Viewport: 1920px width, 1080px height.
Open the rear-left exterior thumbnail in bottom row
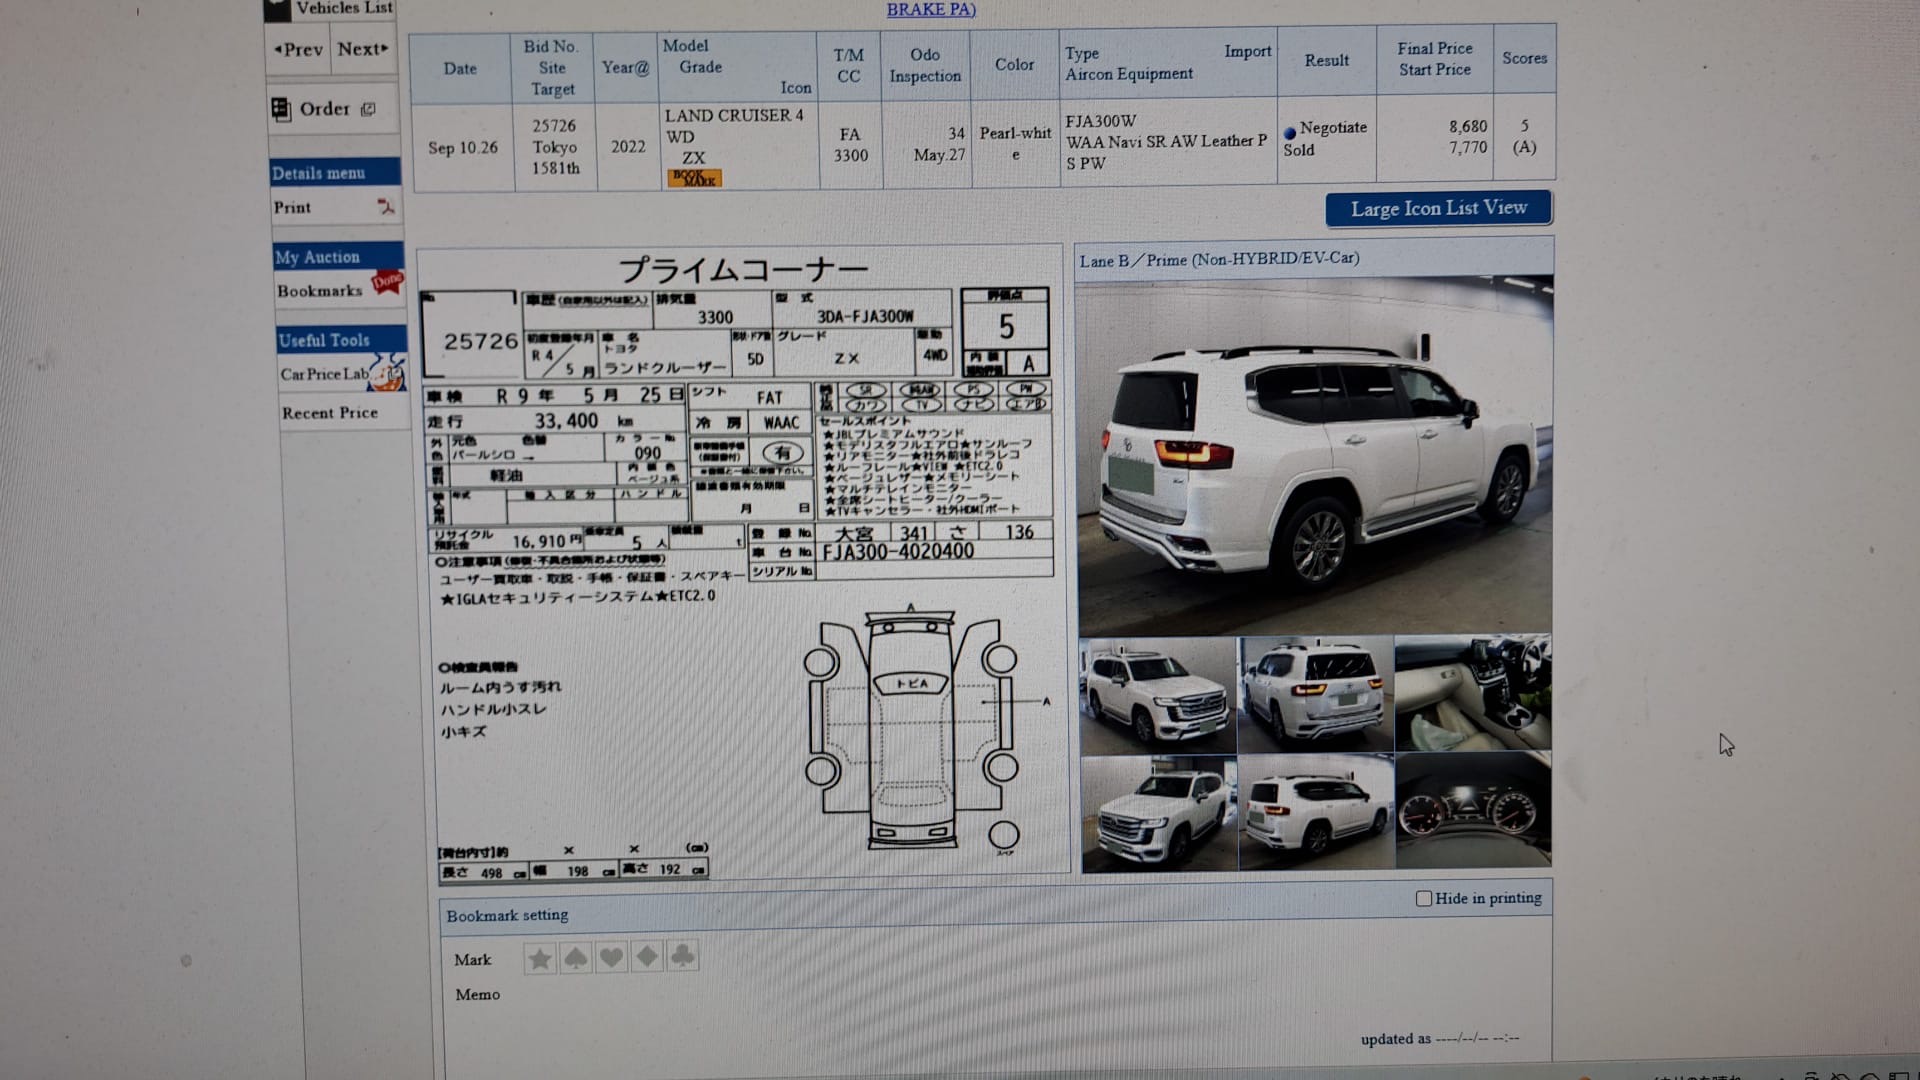(x=1316, y=812)
